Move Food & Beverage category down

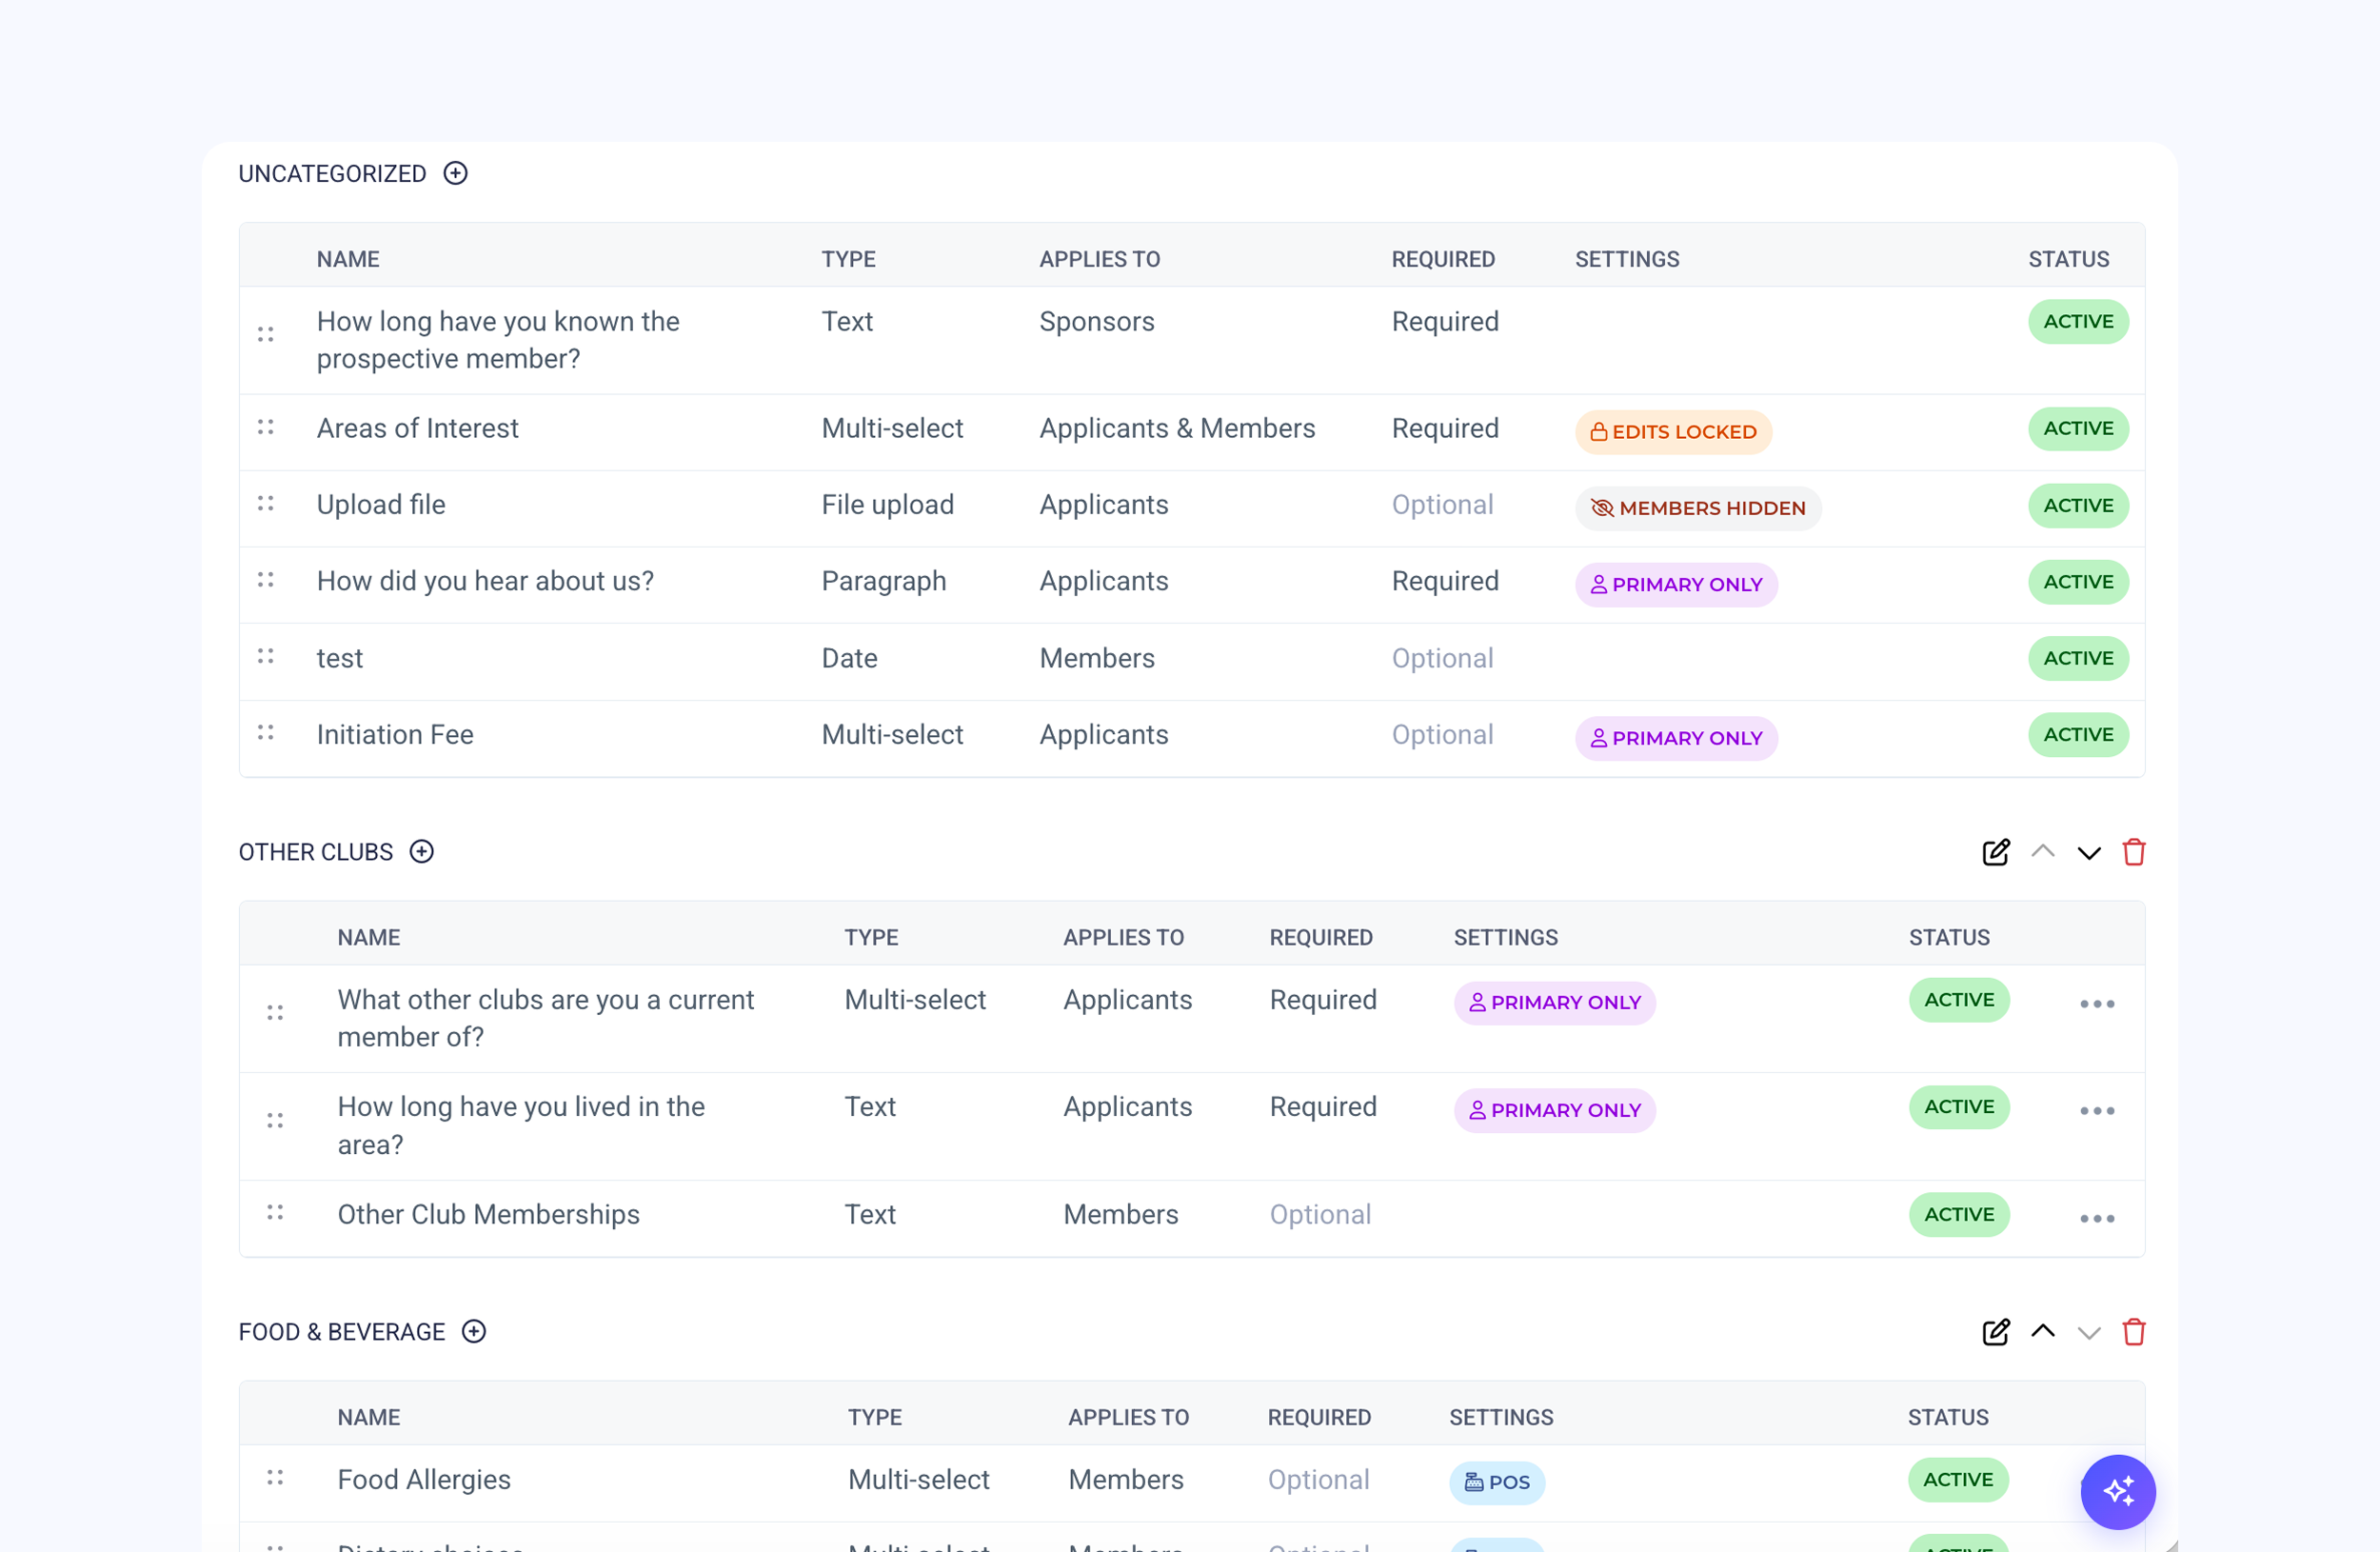(x=2089, y=1333)
